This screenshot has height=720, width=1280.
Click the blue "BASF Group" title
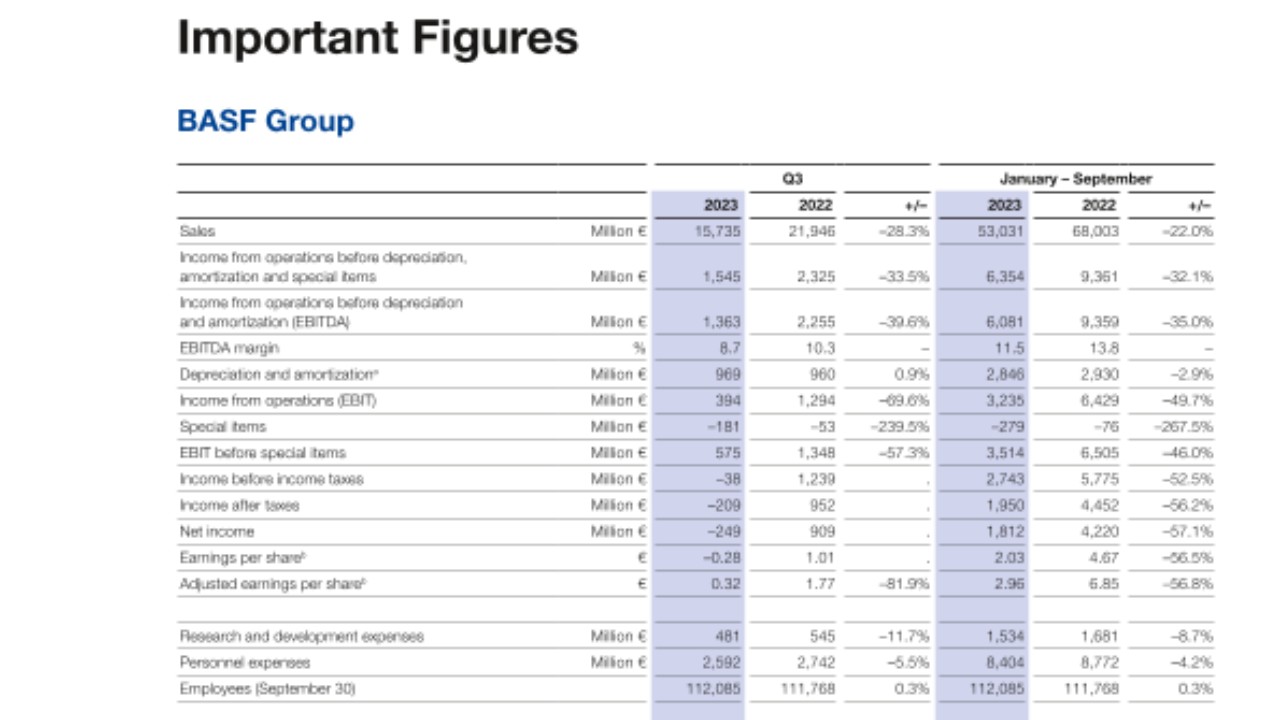click(x=265, y=121)
